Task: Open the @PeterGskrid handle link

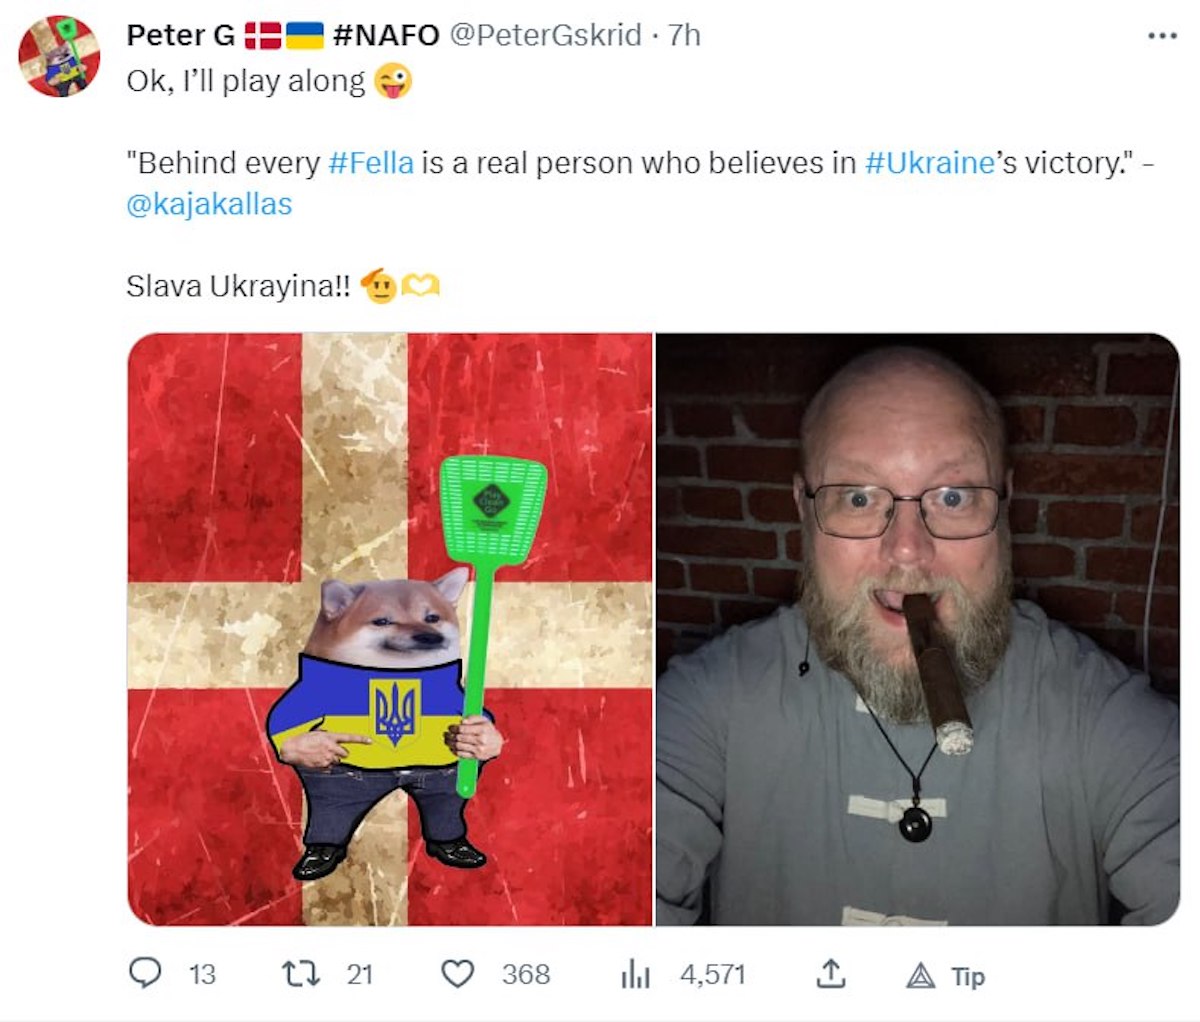Action: (x=545, y=35)
